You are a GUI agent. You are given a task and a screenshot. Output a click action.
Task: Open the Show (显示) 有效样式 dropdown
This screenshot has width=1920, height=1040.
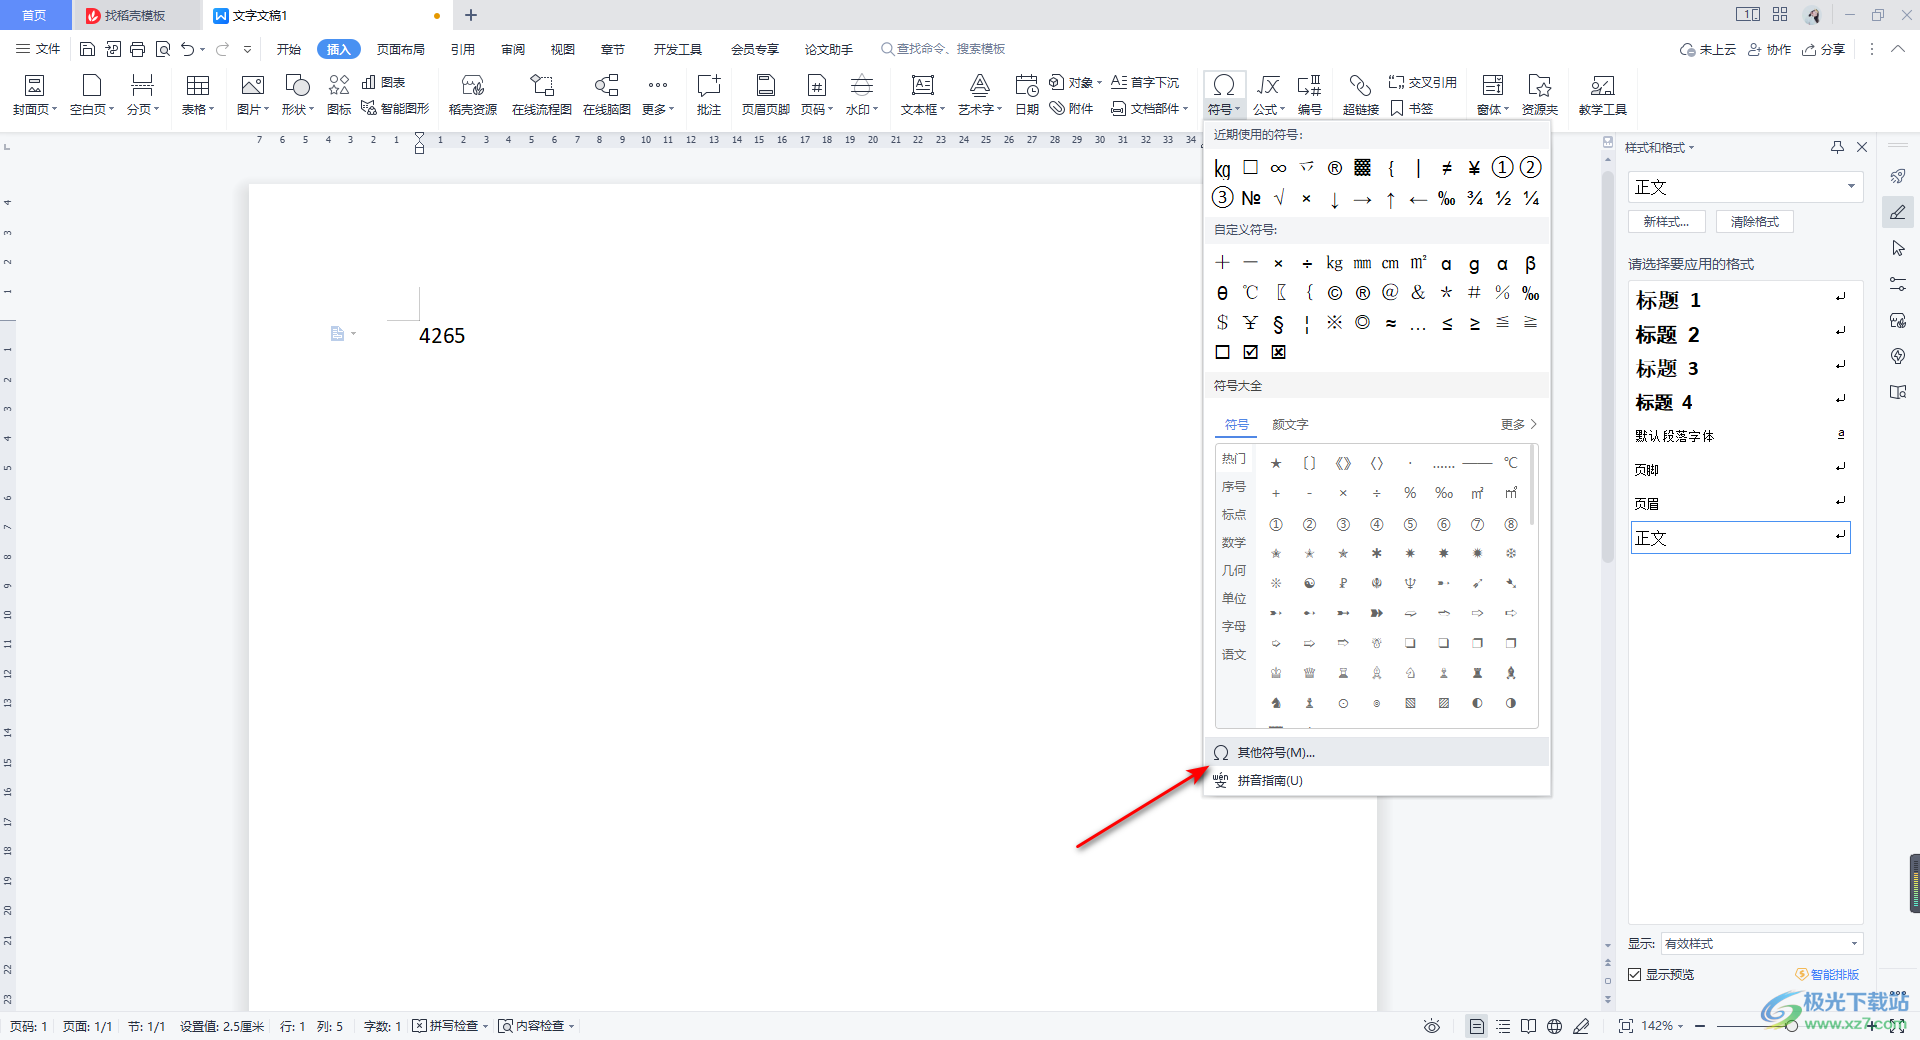coord(1761,943)
